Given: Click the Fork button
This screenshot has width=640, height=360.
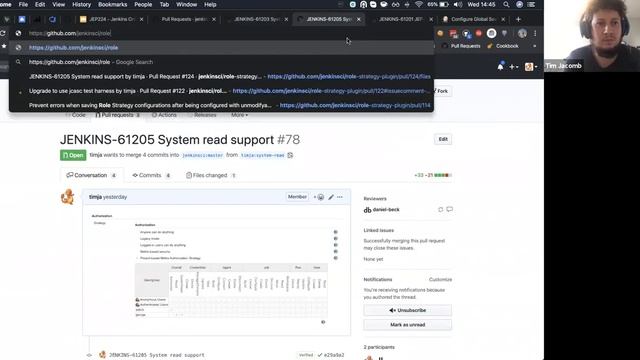Looking at the screenshot, I should click(x=442, y=91).
